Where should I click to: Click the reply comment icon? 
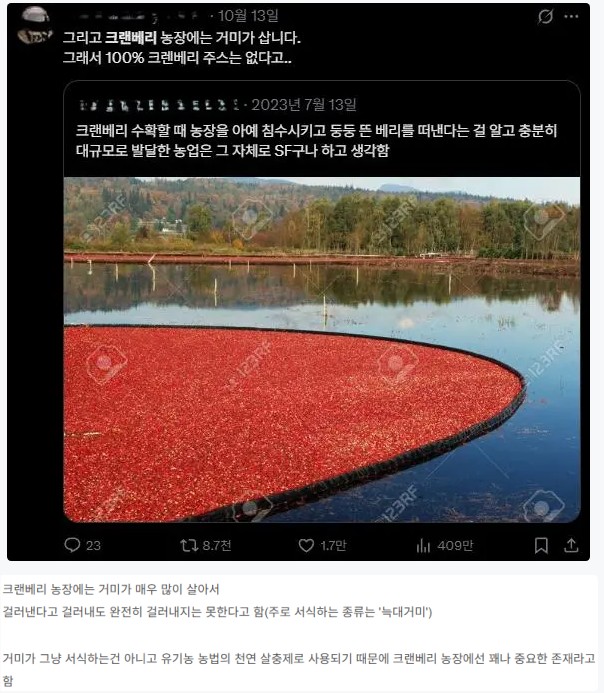tap(72, 545)
